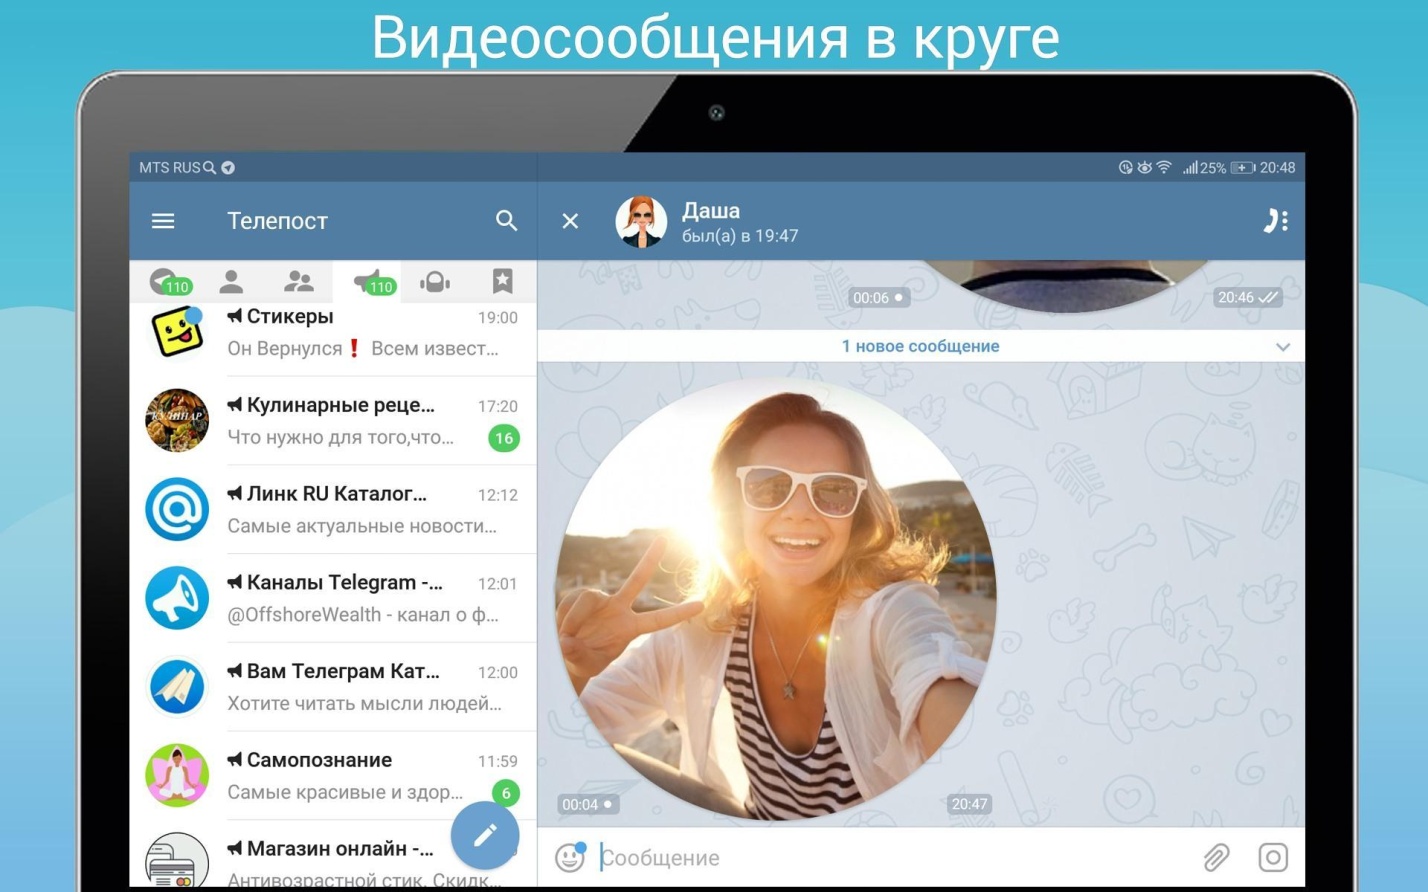This screenshot has height=892, width=1428.
Task: Click the Стикеры smiley avatar
Action: tap(177, 332)
